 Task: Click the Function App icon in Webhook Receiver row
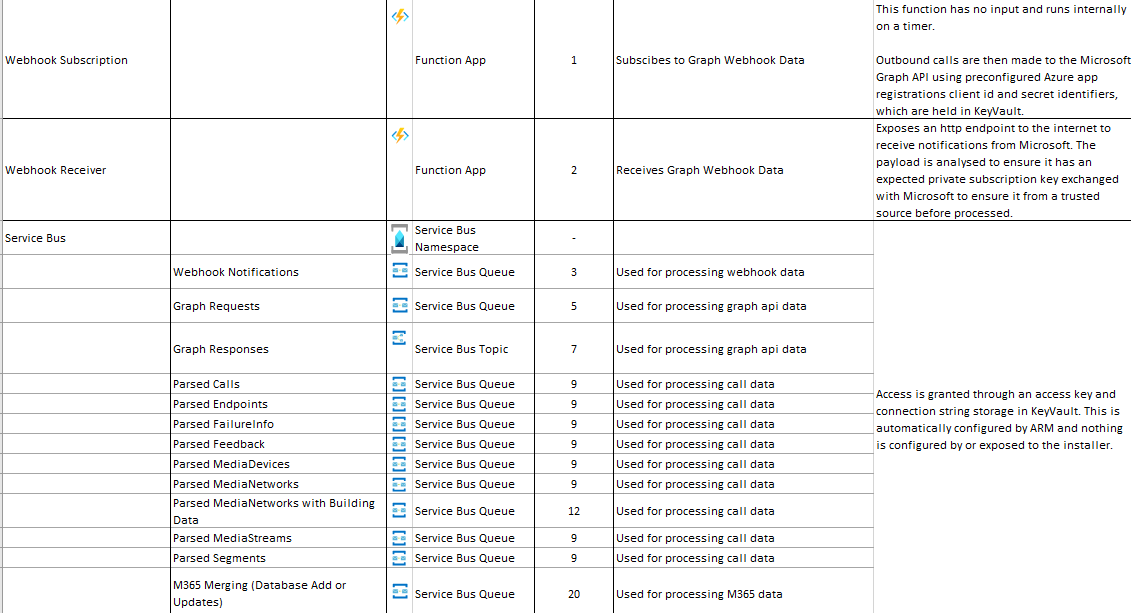coord(400,135)
